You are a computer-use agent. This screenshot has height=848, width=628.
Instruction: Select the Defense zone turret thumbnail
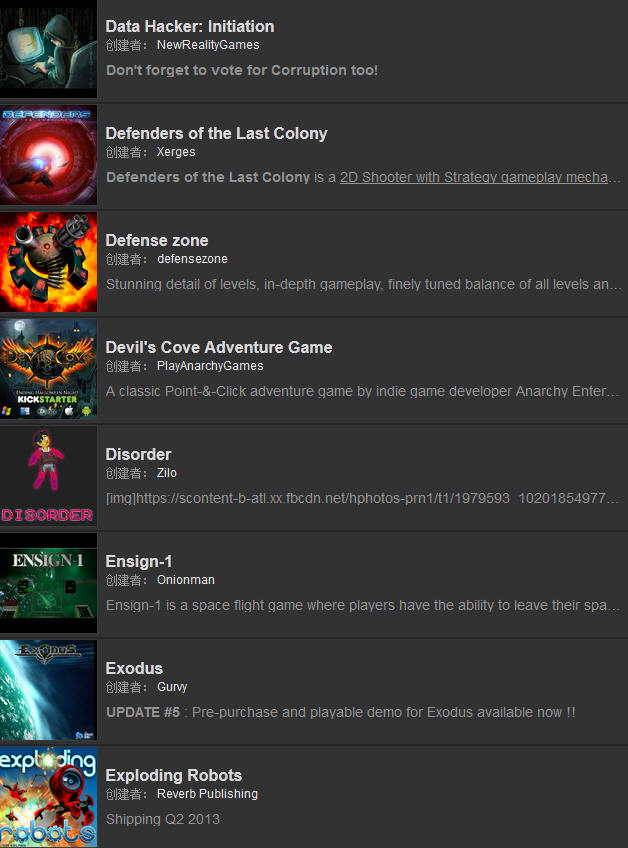click(48, 262)
